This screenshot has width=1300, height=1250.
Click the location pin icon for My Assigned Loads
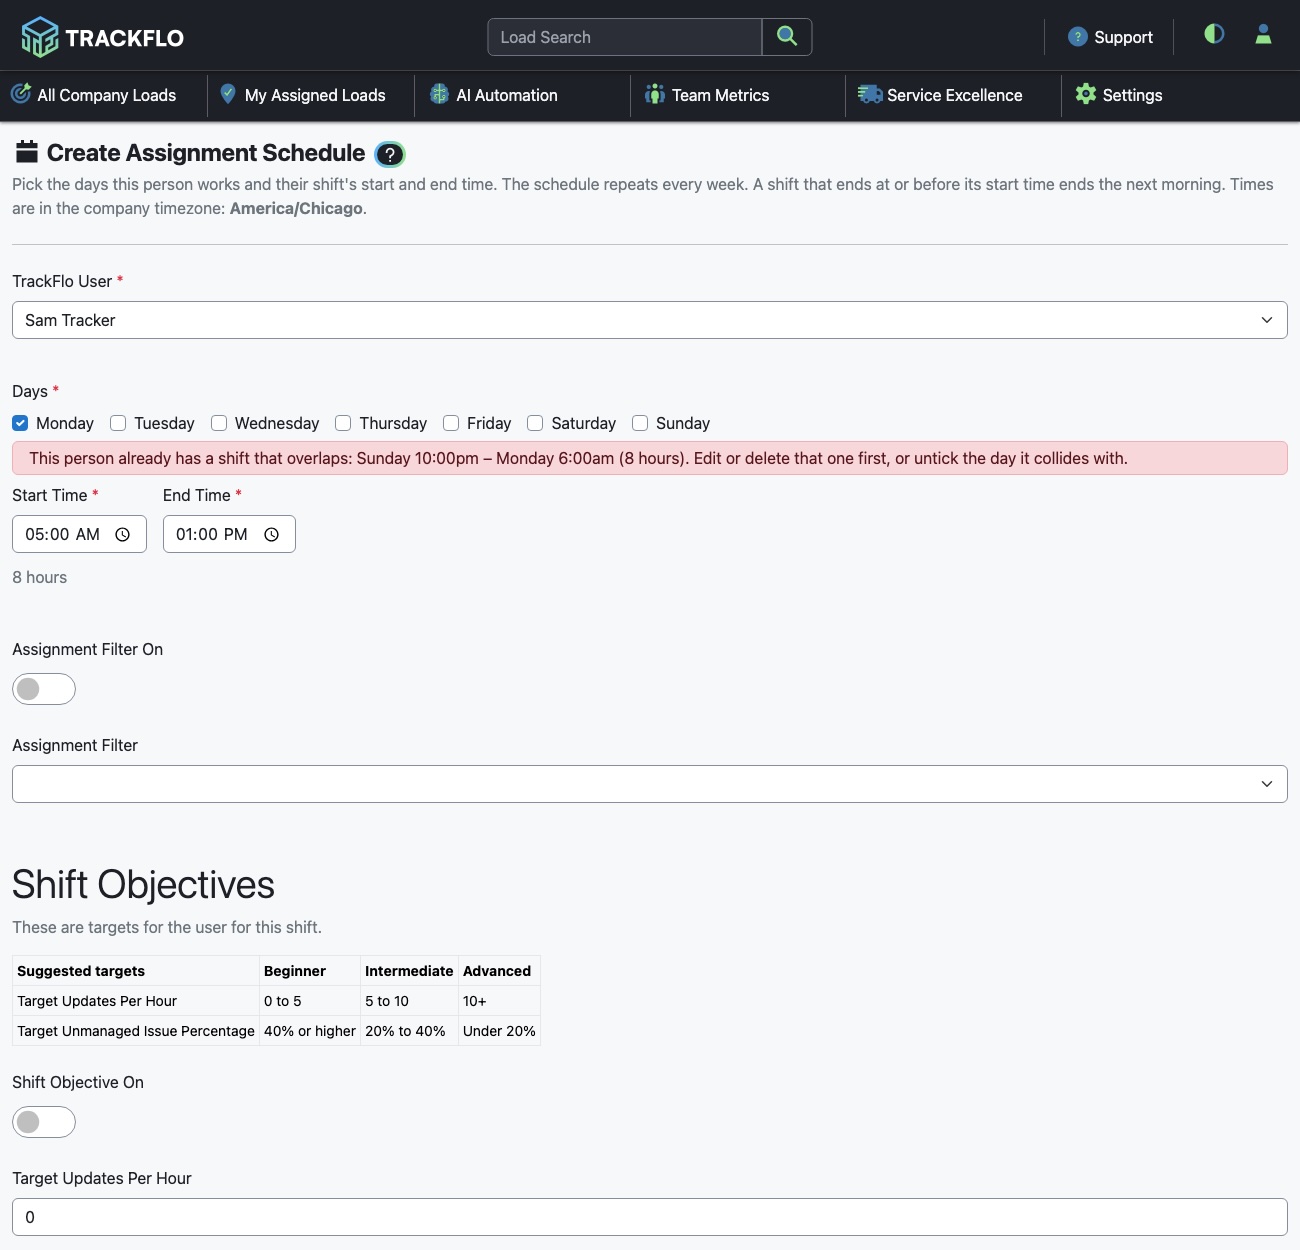pyautogui.click(x=228, y=94)
